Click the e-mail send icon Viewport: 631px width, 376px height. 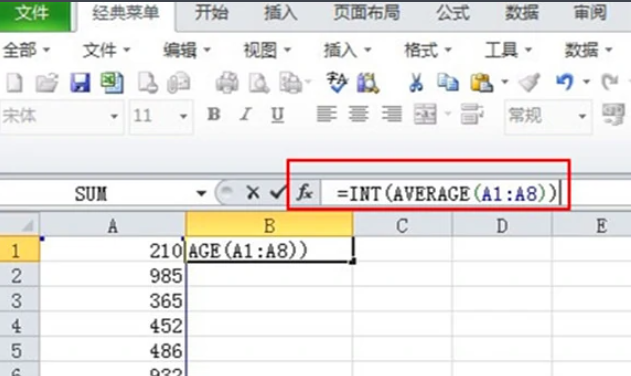tap(179, 83)
